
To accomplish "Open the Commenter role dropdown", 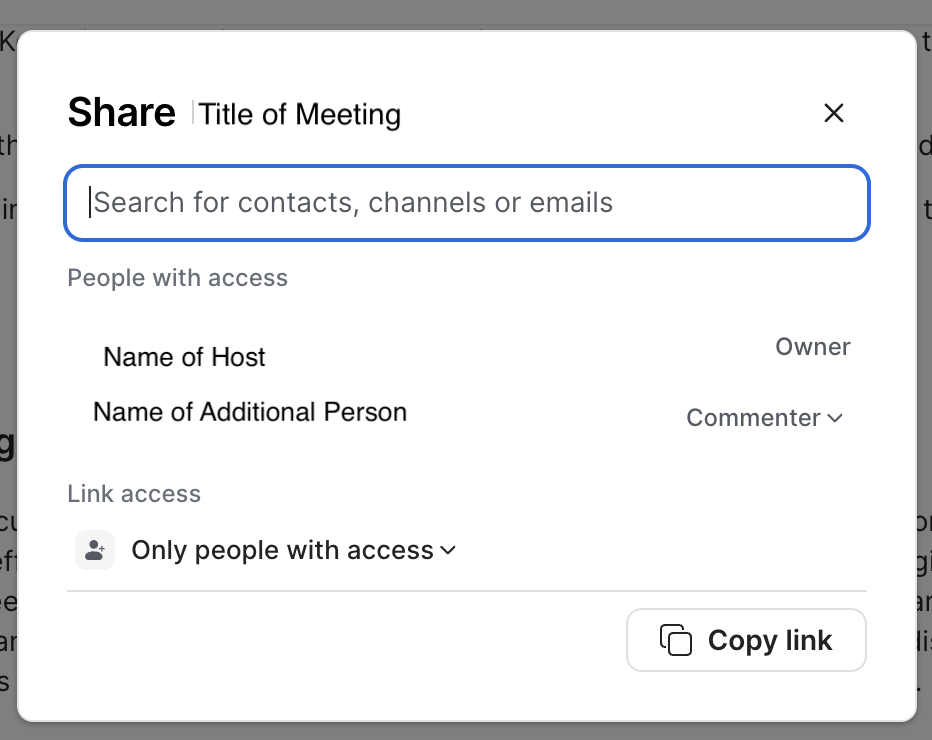I will (764, 418).
